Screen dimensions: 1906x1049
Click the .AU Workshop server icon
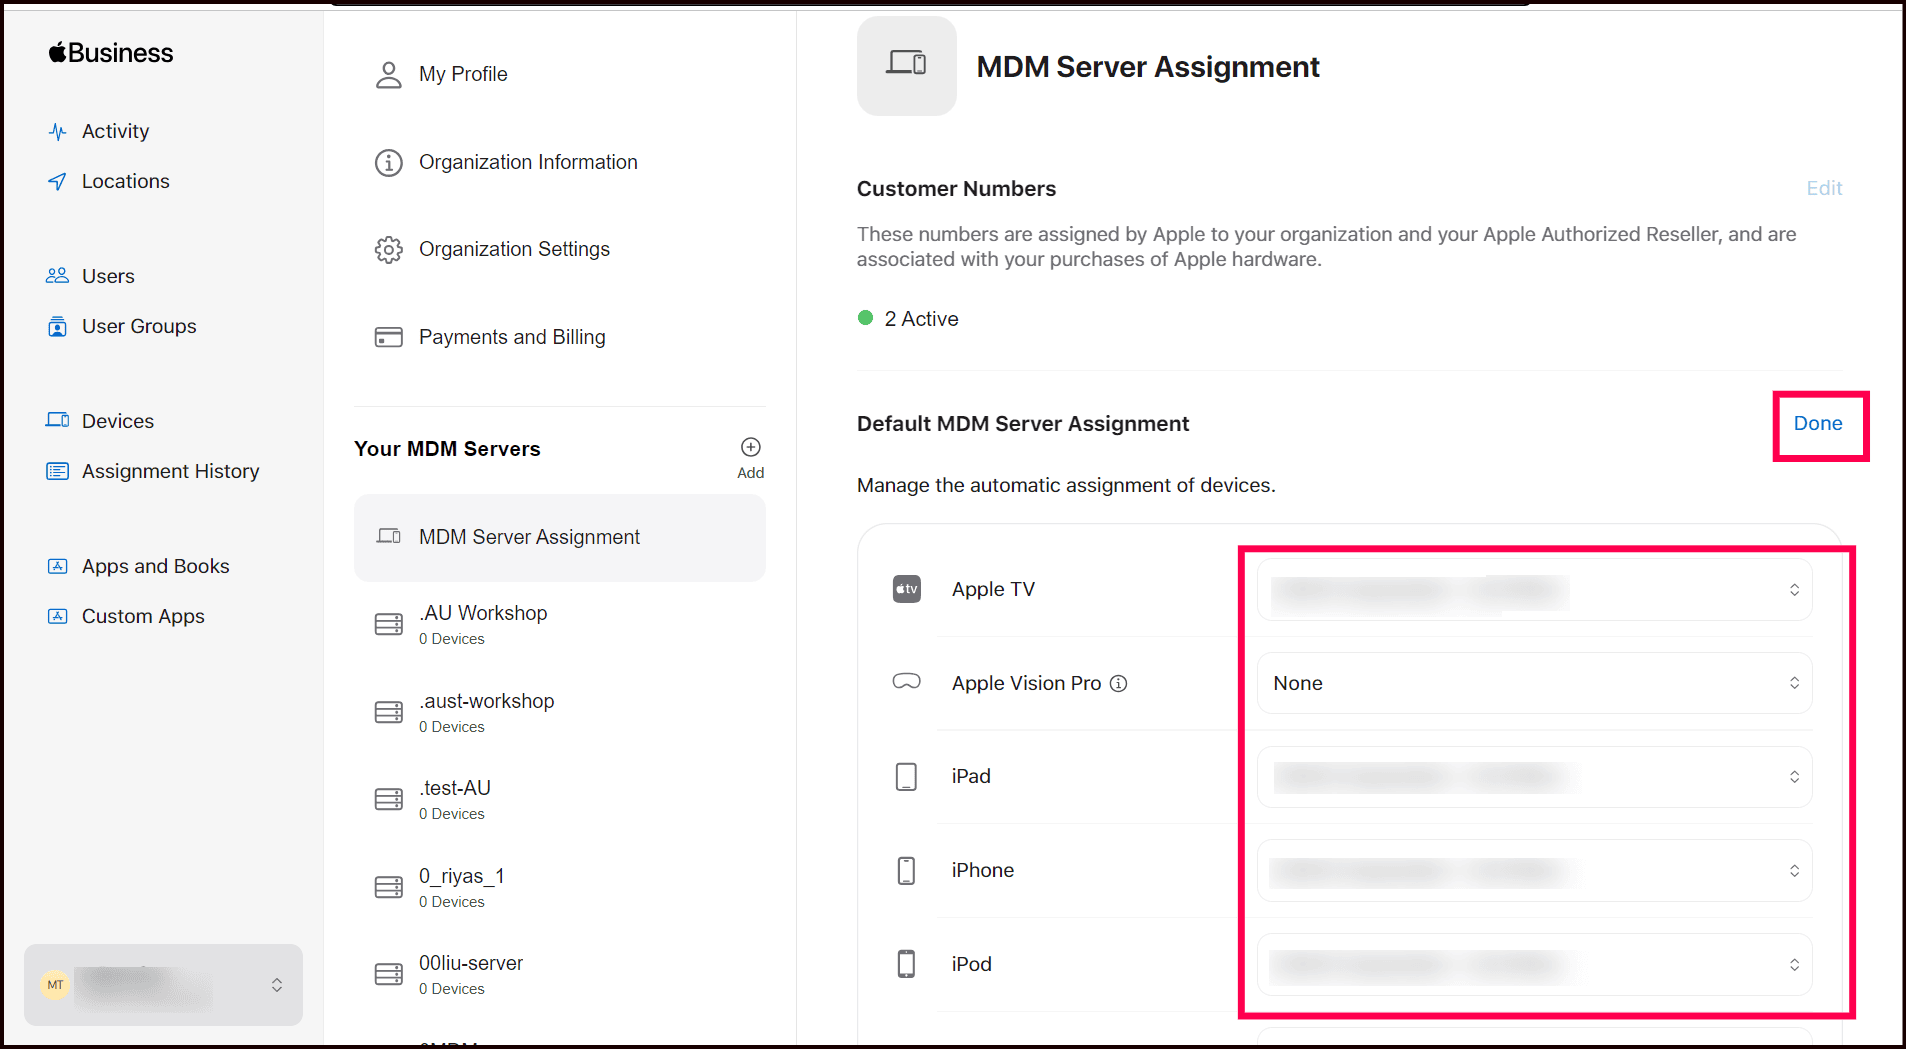click(x=388, y=625)
